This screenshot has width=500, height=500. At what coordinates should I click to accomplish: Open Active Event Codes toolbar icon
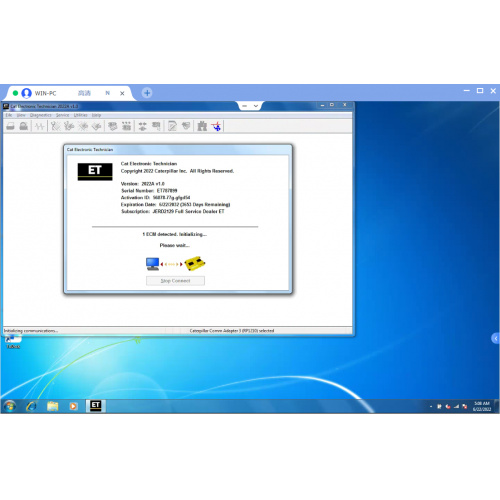(x=83, y=126)
